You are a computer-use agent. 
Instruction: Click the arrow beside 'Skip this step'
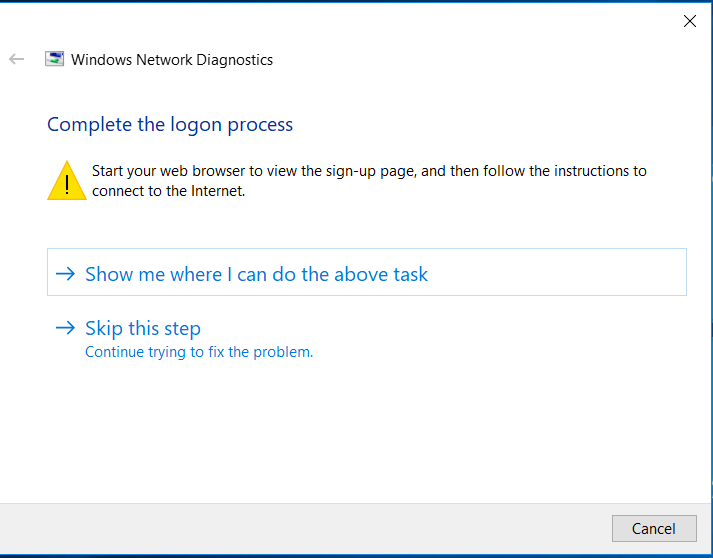pos(65,327)
